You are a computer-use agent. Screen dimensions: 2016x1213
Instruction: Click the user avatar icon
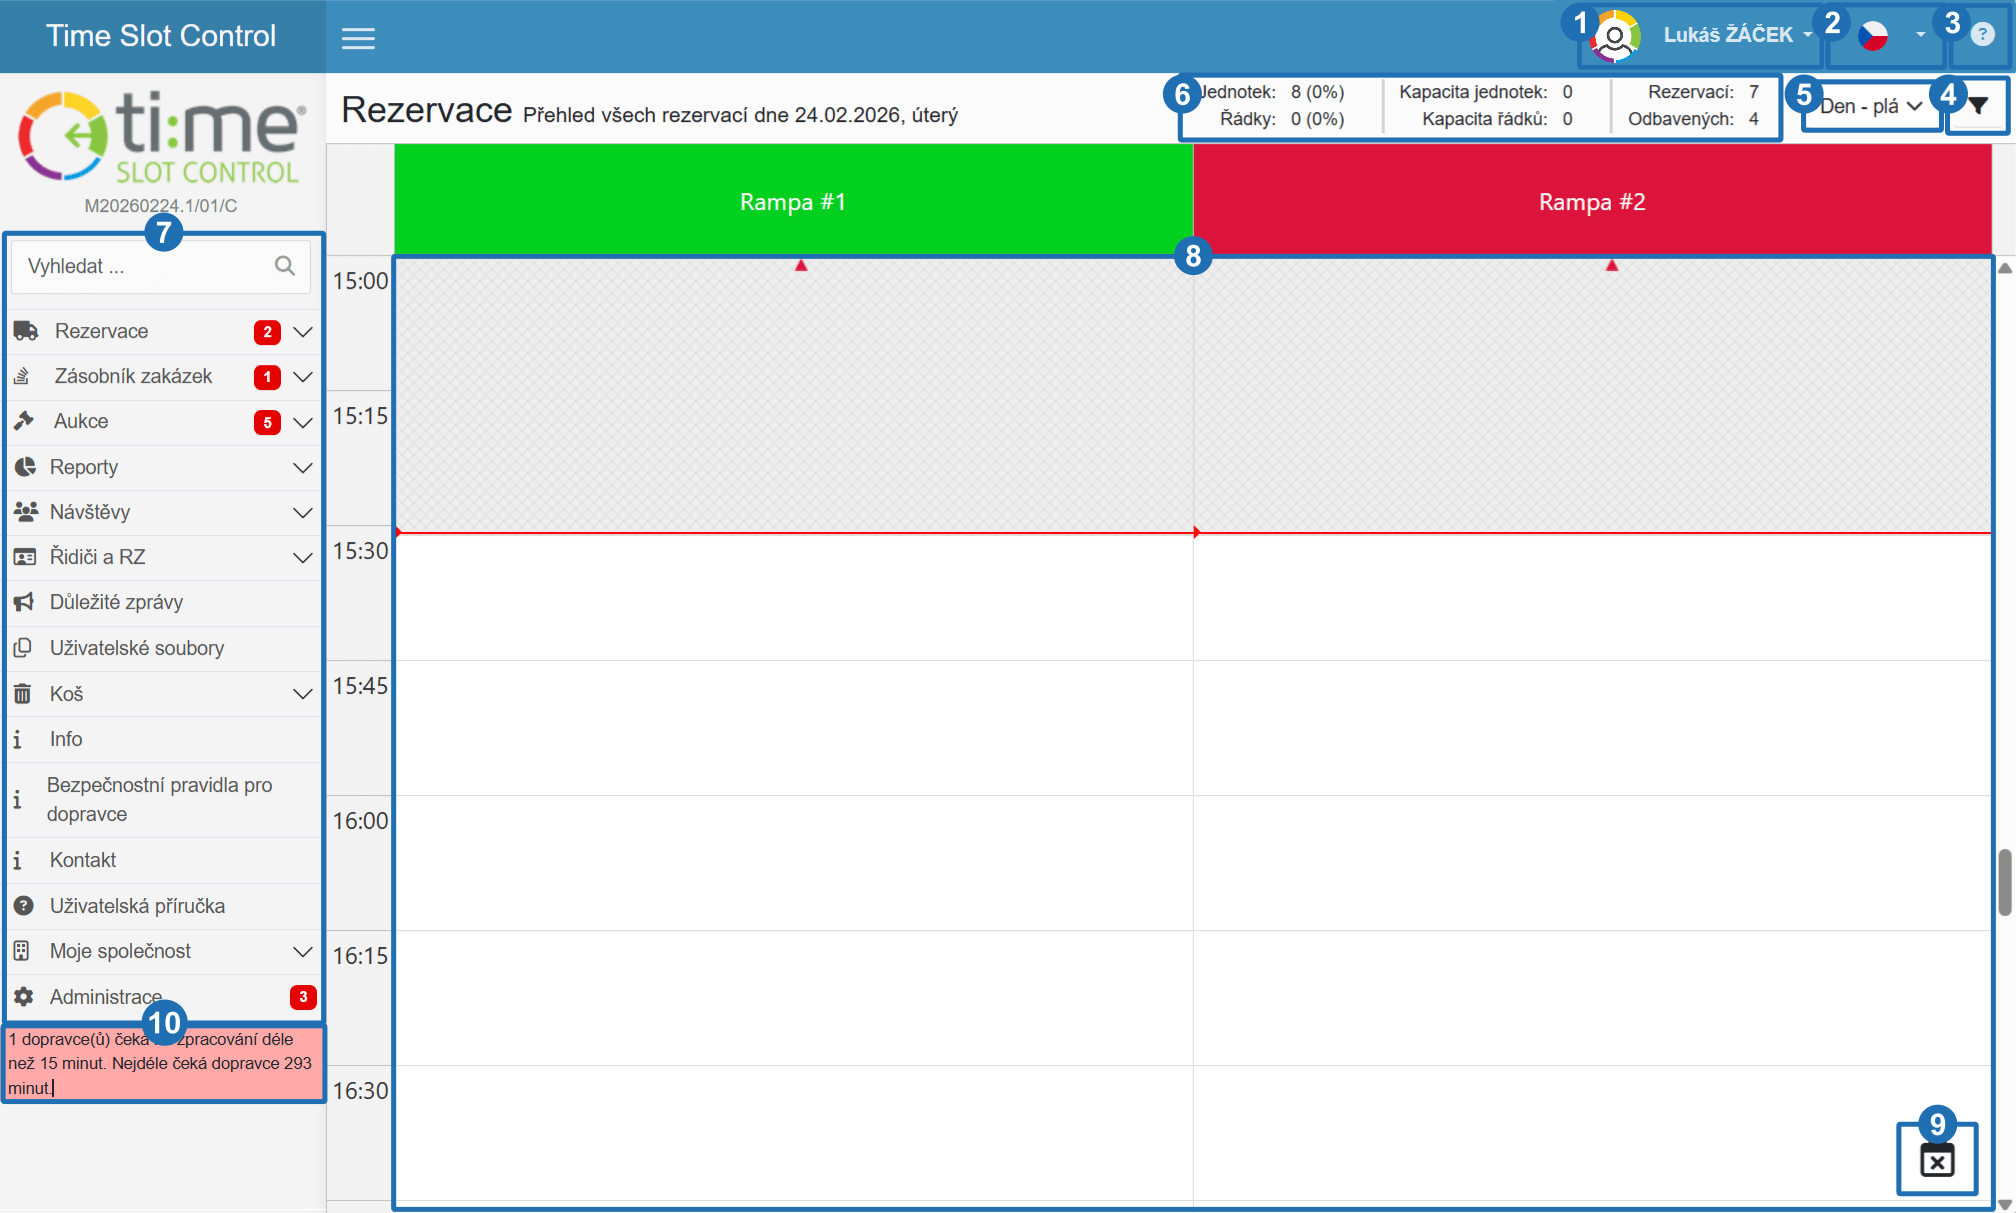click(1615, 36)
